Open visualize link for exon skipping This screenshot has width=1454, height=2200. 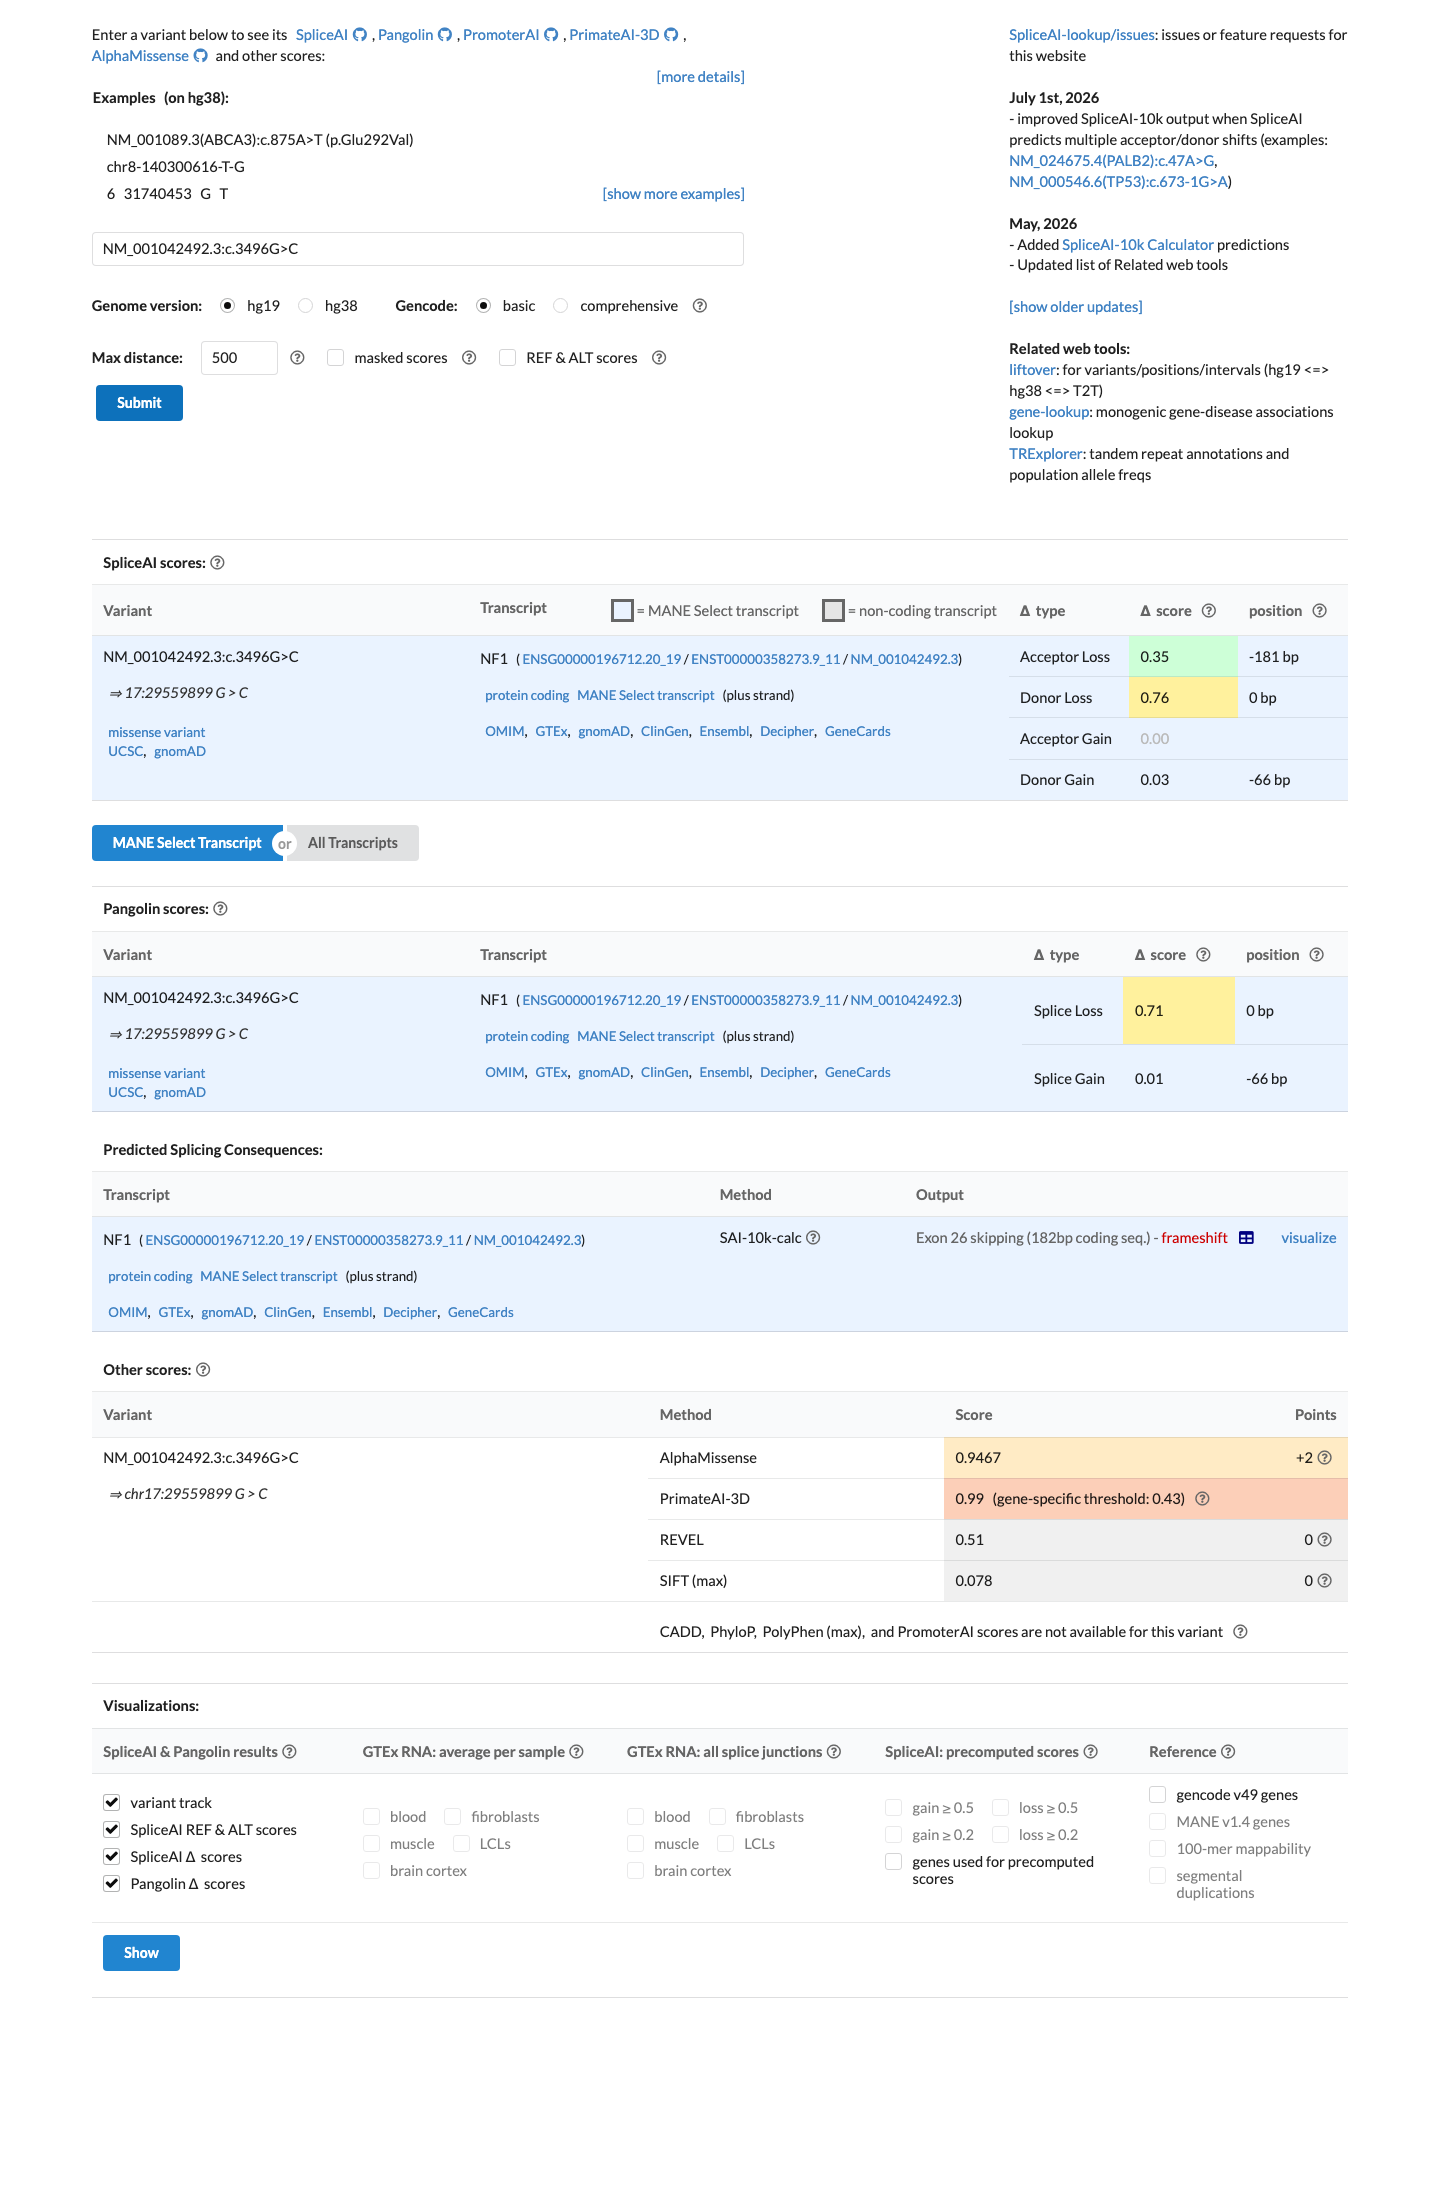point(1308,1238)
